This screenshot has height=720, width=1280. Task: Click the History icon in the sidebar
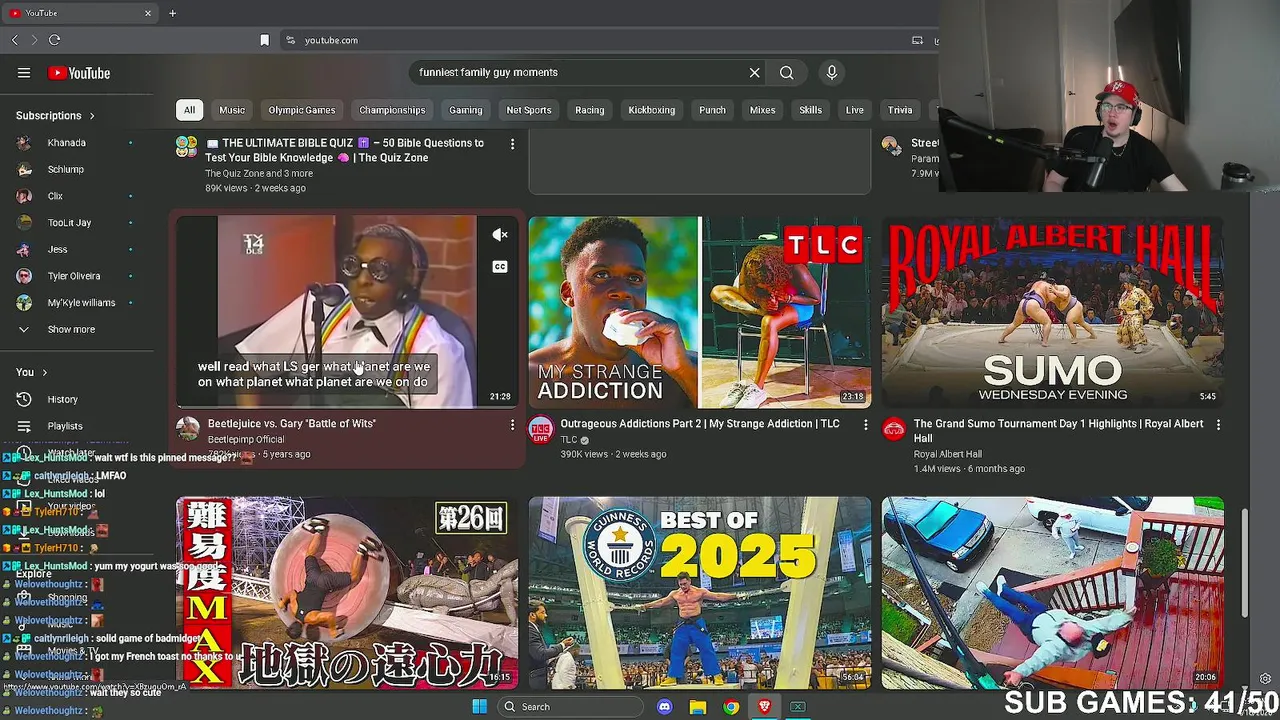(x=24, y=399)
